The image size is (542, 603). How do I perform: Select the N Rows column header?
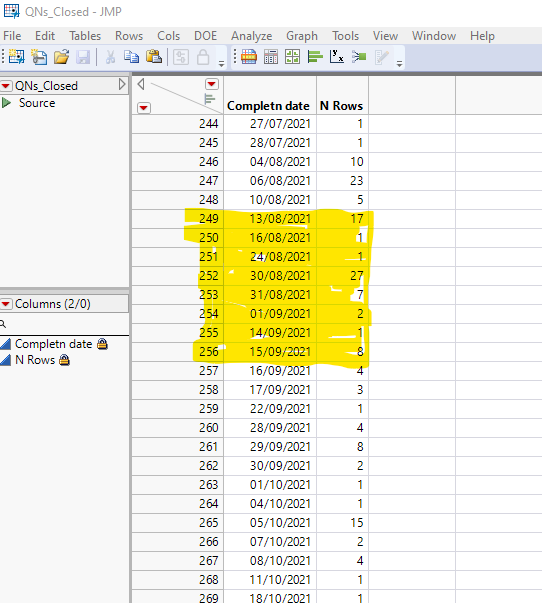pos(342,95)
